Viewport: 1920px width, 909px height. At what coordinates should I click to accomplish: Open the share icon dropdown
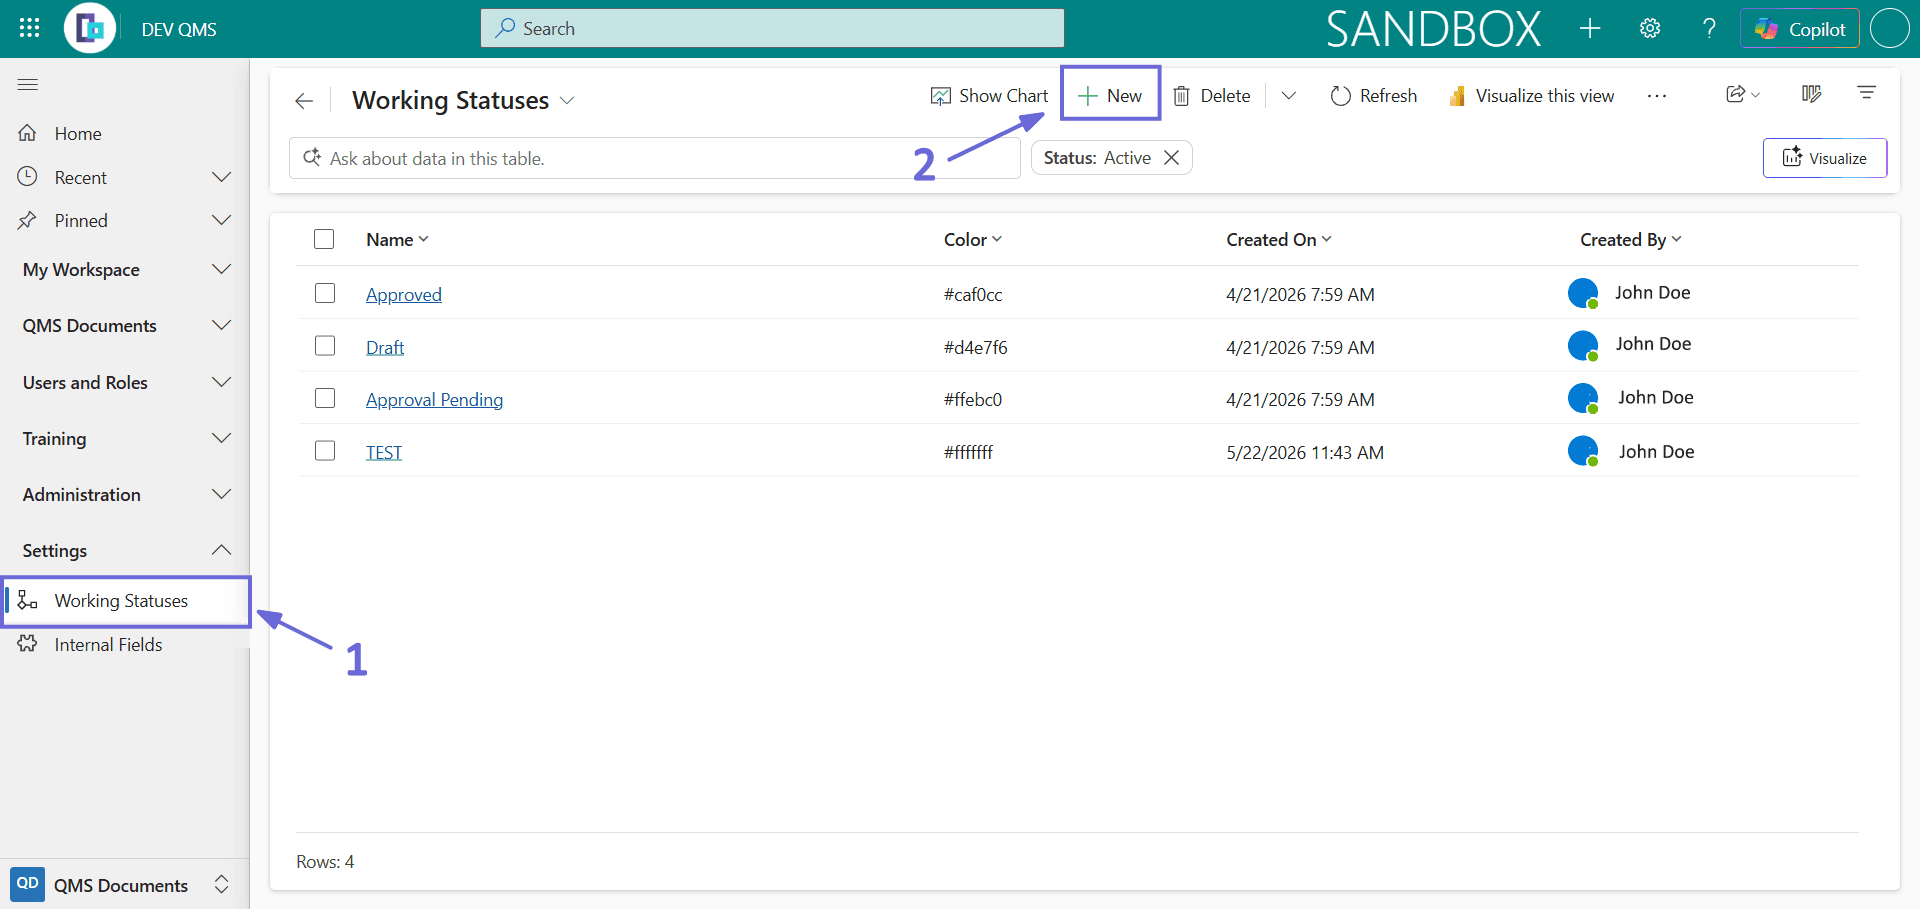tap(1743, 94)
